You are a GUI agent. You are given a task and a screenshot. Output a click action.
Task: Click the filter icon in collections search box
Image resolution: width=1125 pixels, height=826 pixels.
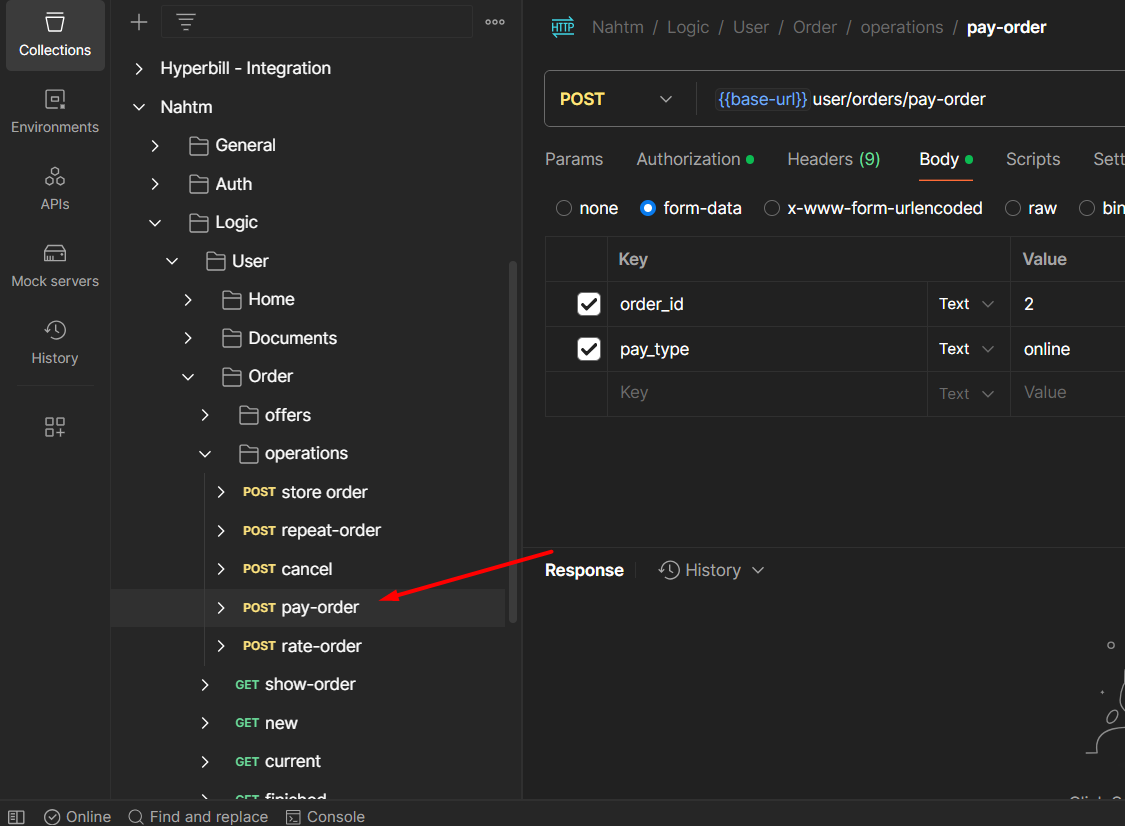click(x=186, y=22)
